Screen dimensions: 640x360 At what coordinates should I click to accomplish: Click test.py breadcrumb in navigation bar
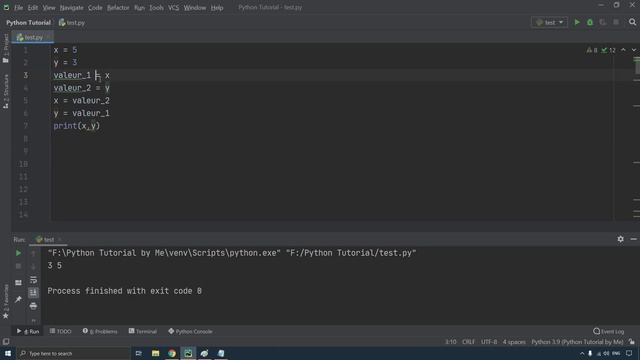72,23
